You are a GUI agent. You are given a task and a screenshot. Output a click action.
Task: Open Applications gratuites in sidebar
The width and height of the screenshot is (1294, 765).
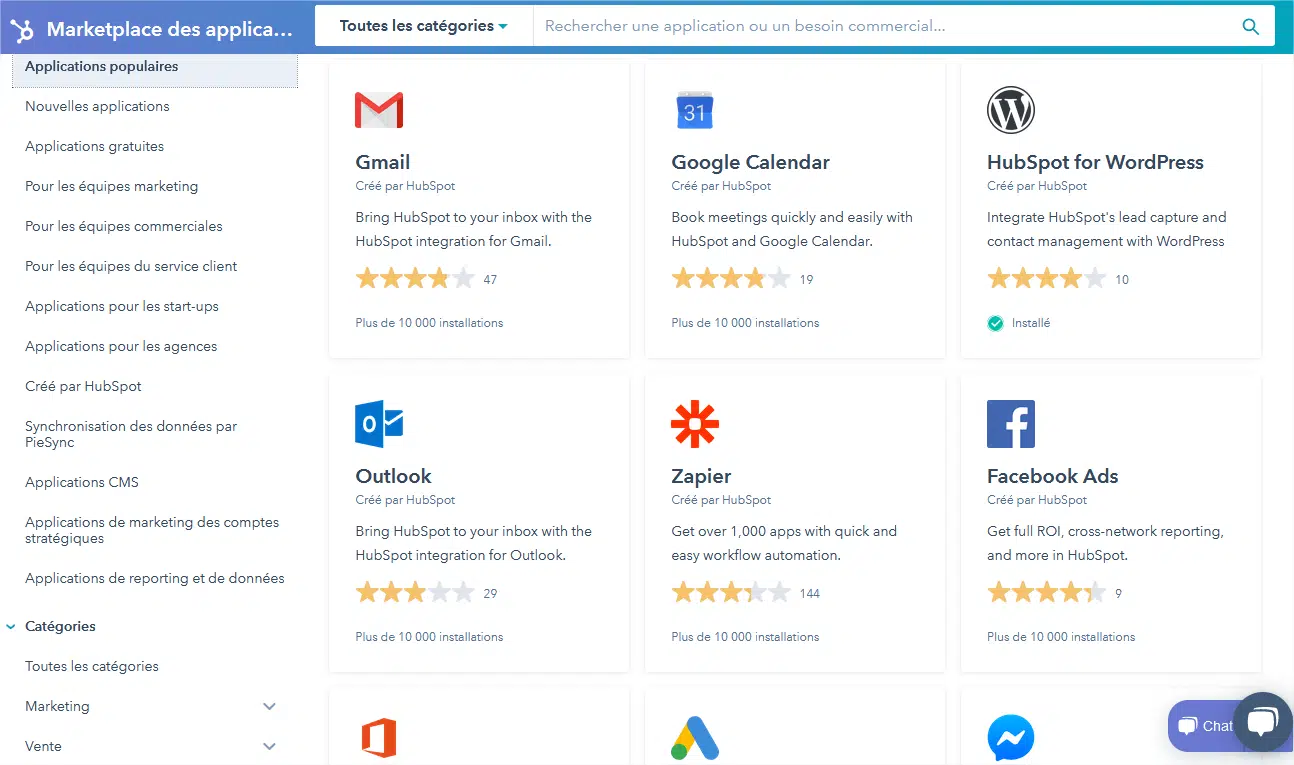(94, 146)
